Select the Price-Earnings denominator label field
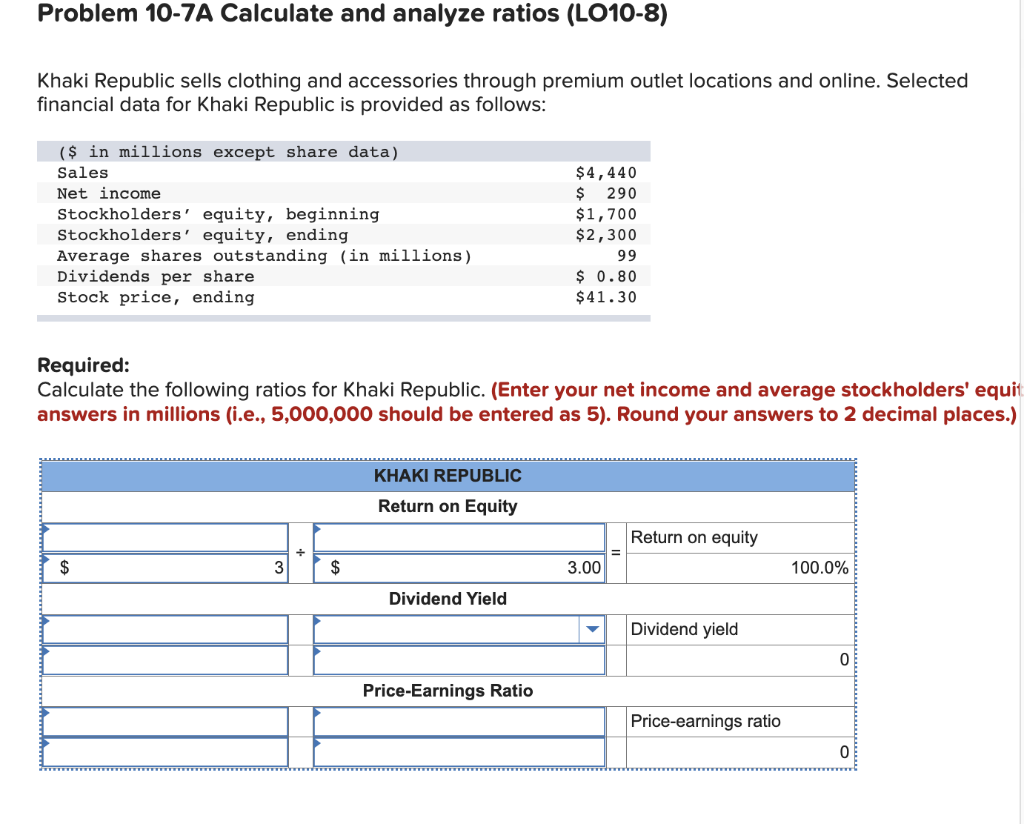This screenshot has width=1024, height=824. pyautogui.click(x=459, y=721)
